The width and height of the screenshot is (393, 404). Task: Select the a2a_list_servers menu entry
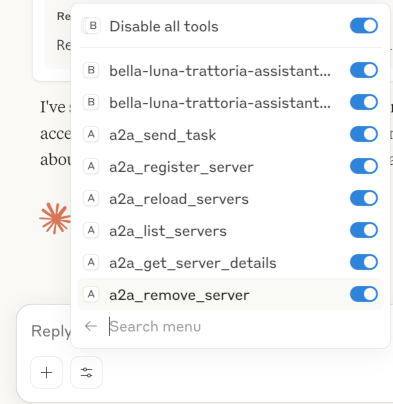[230, 230]
